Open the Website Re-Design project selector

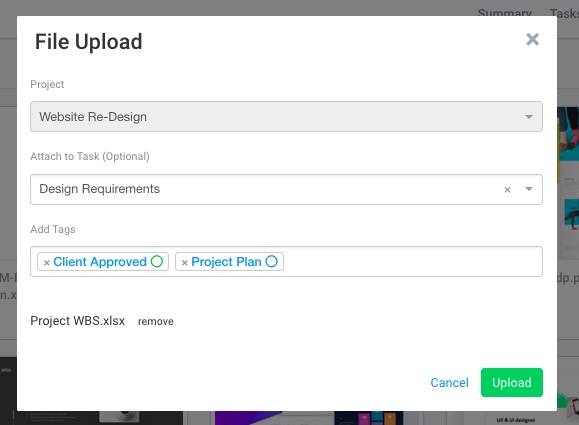pyautogui.click(x=286, y=116)
